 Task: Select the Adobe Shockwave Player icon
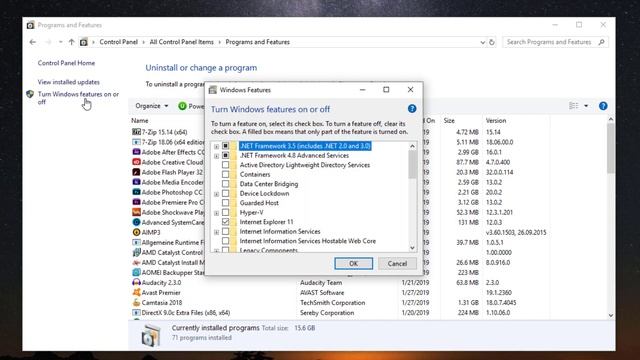[136, 212]
